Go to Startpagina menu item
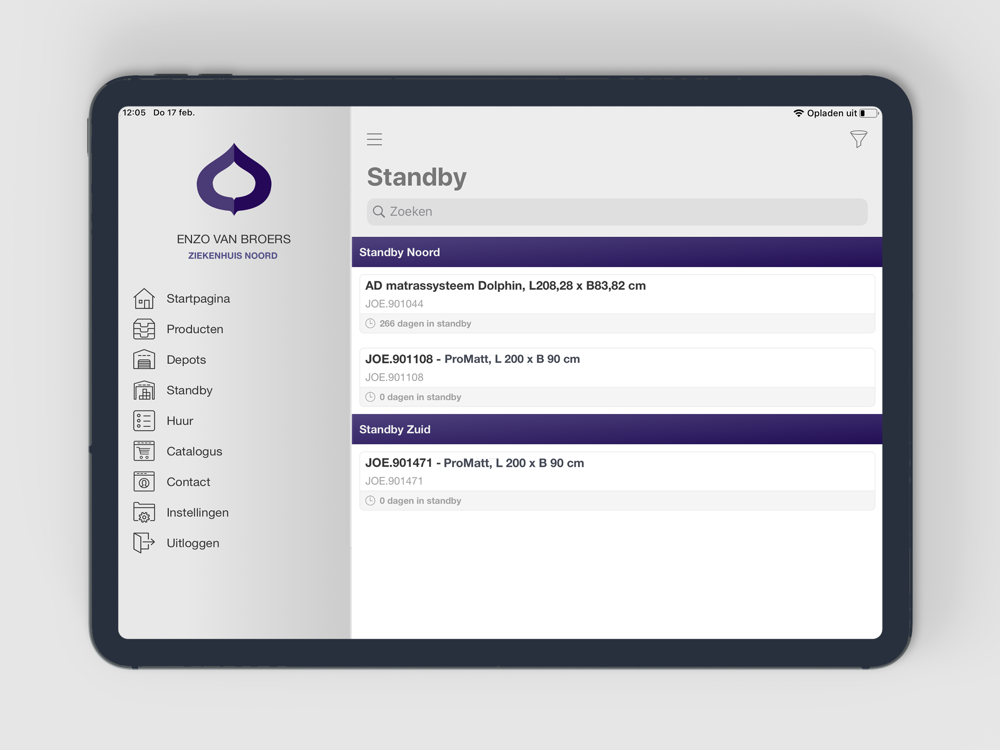Image resolution: width=1000 pixels, height=750 pixels. [x=198, y=298]
